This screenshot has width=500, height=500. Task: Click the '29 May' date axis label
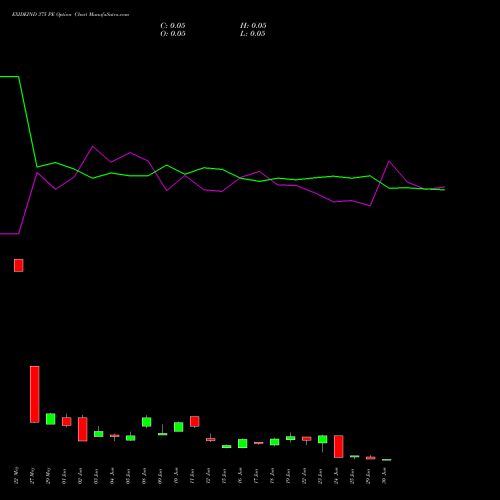48,476
